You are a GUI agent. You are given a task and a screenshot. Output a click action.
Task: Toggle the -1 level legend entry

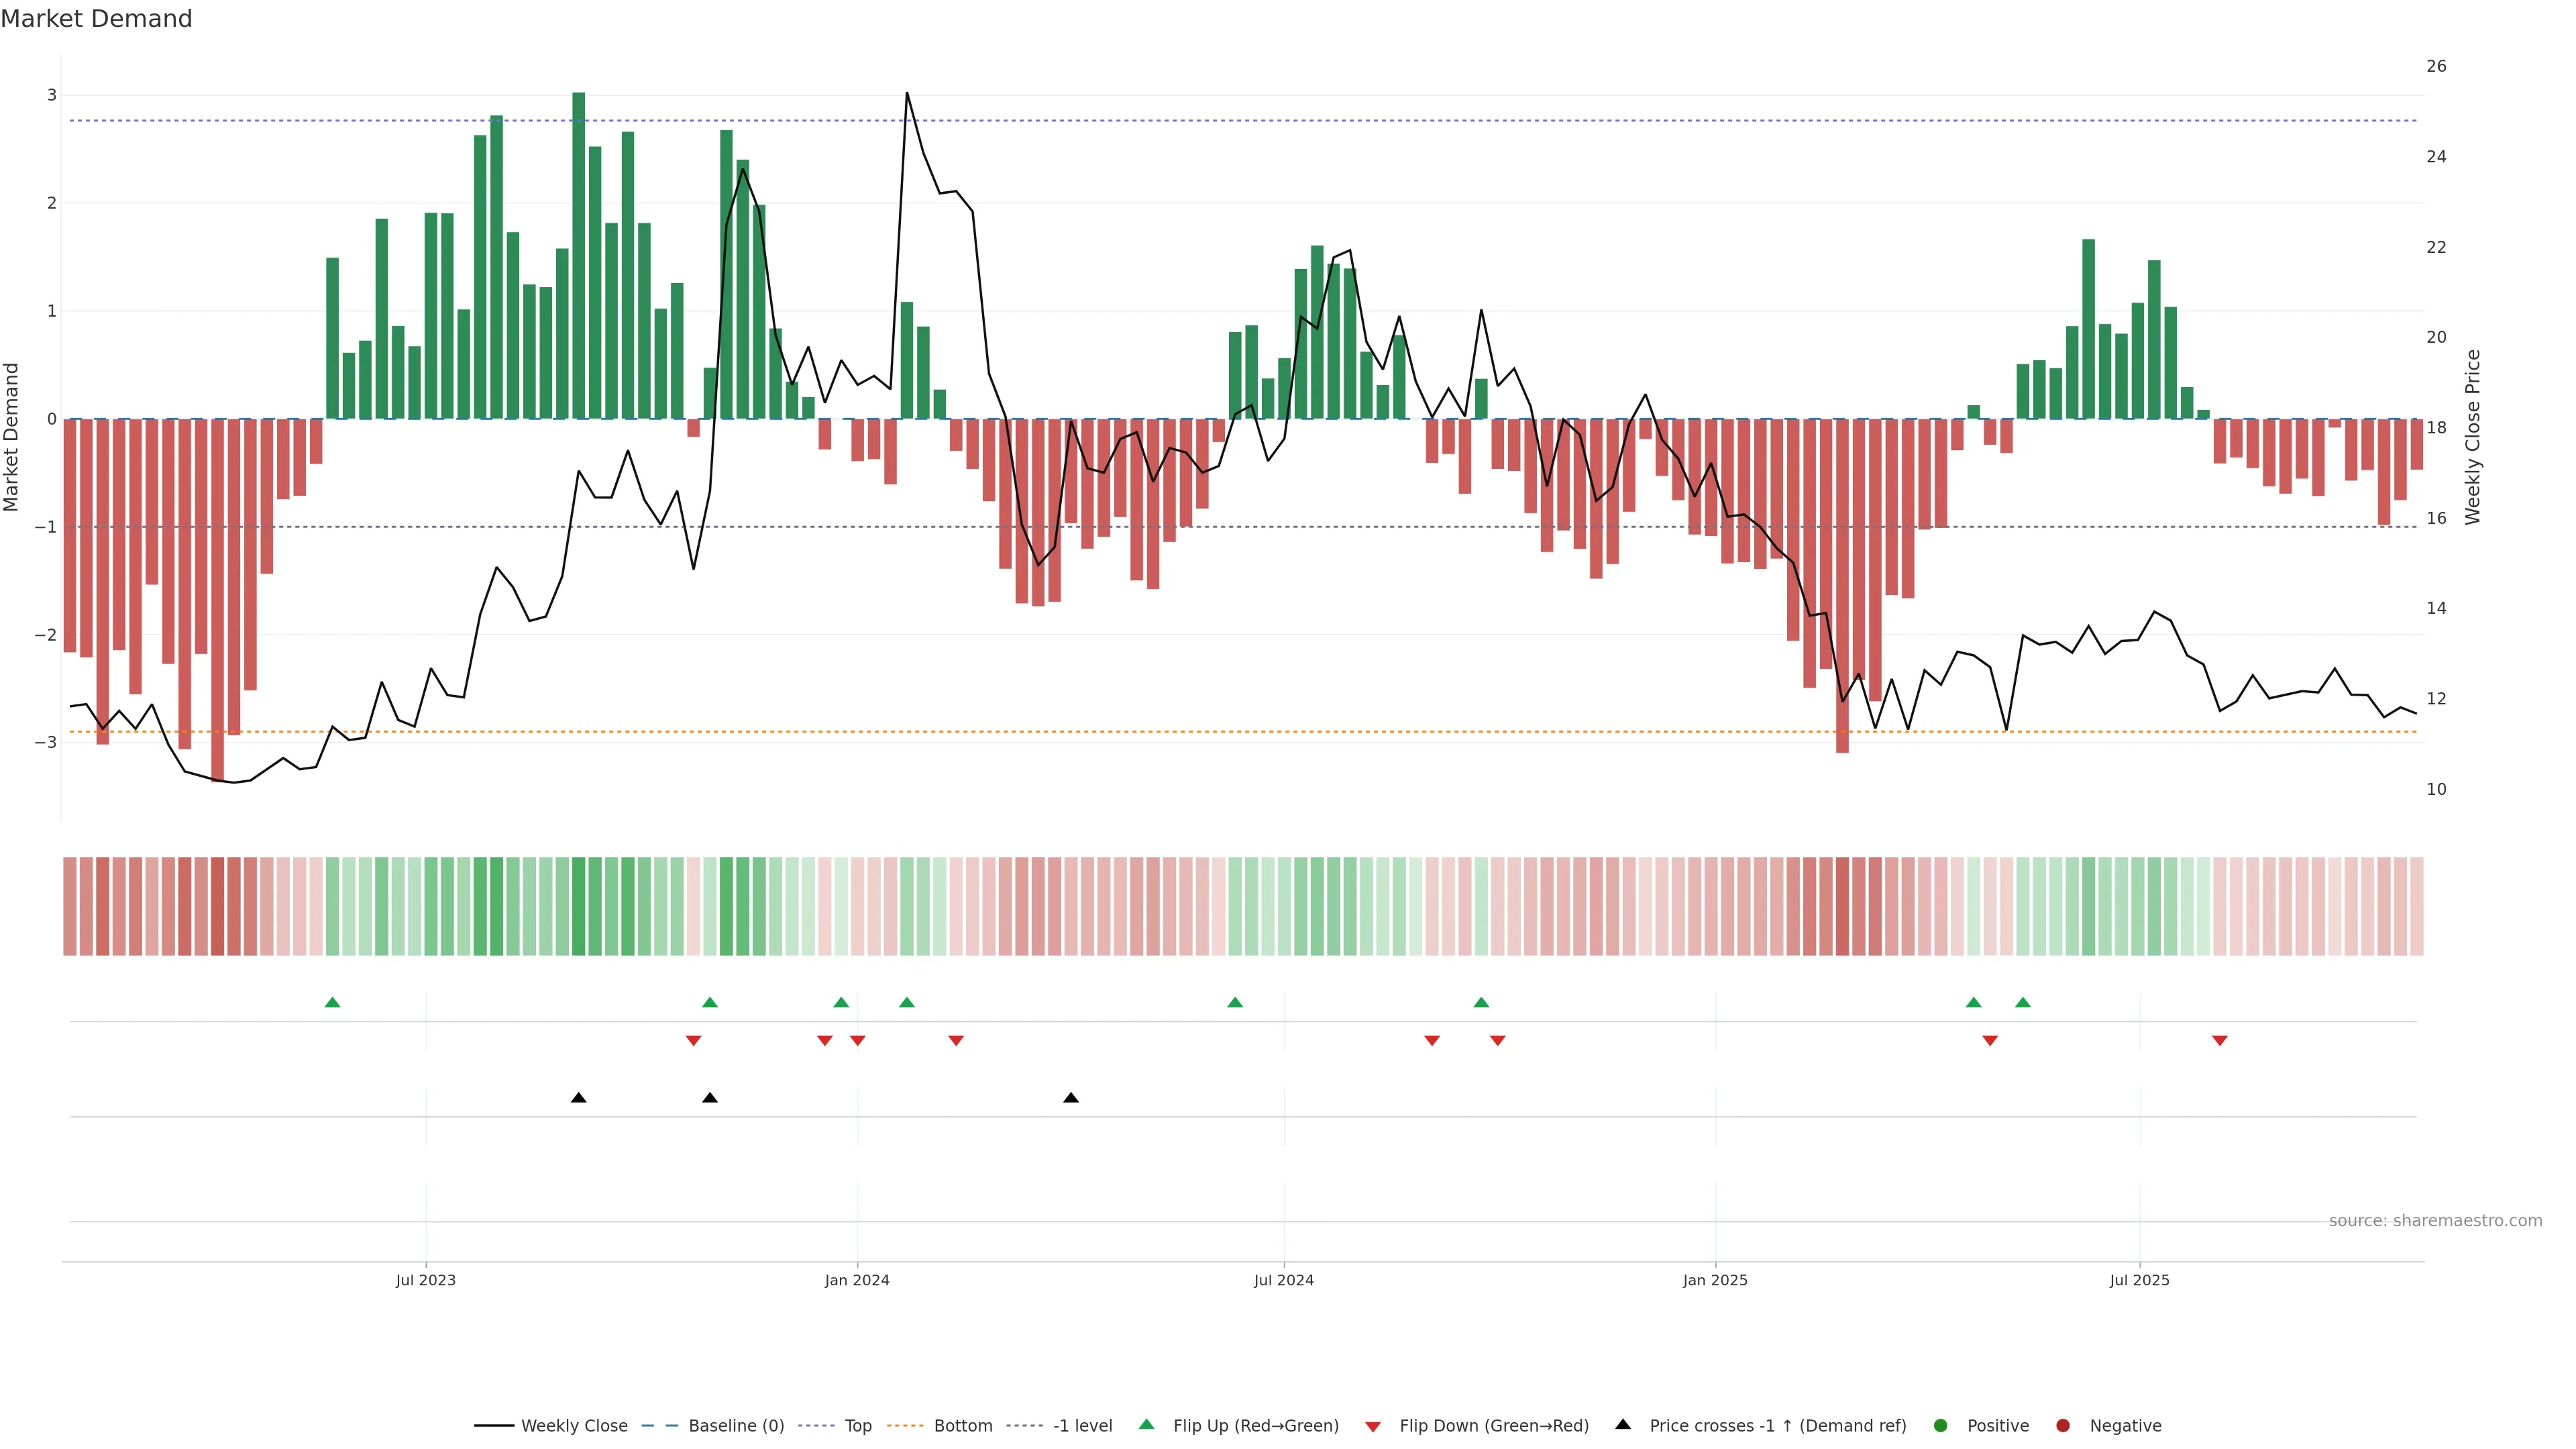[1082, 1426]
